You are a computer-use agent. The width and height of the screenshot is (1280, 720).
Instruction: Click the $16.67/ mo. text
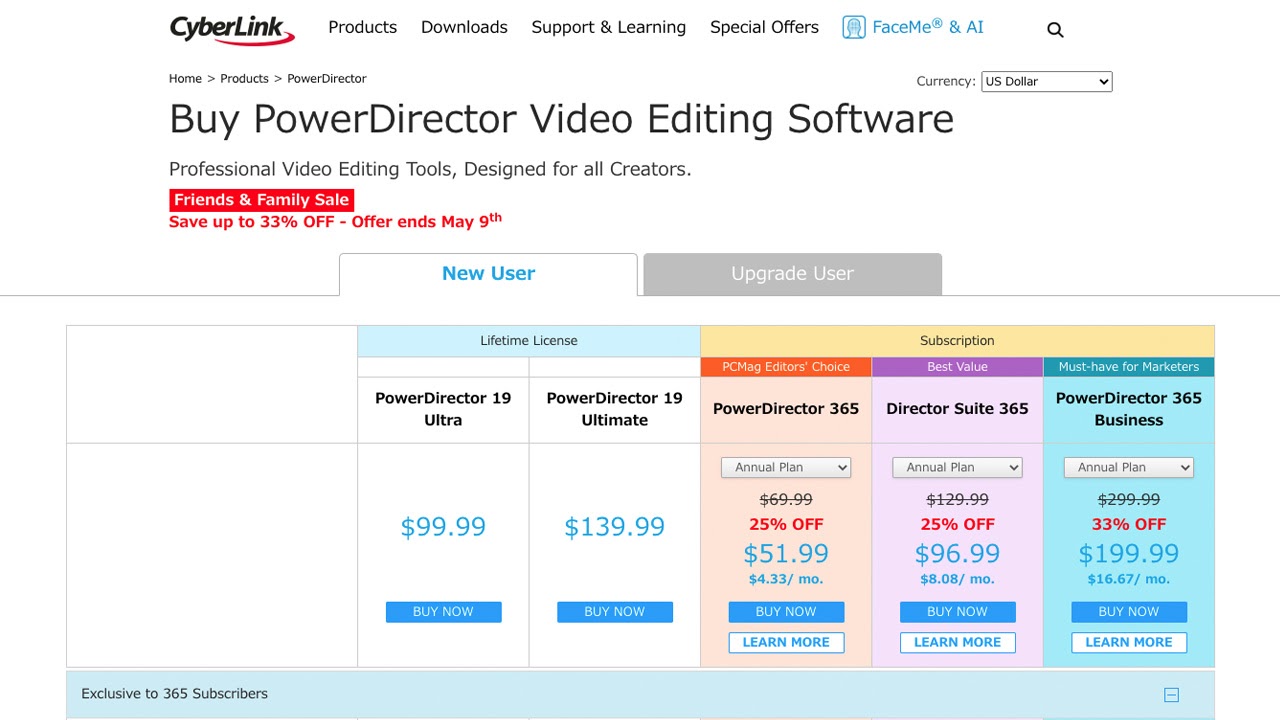tap(1129, 580)
